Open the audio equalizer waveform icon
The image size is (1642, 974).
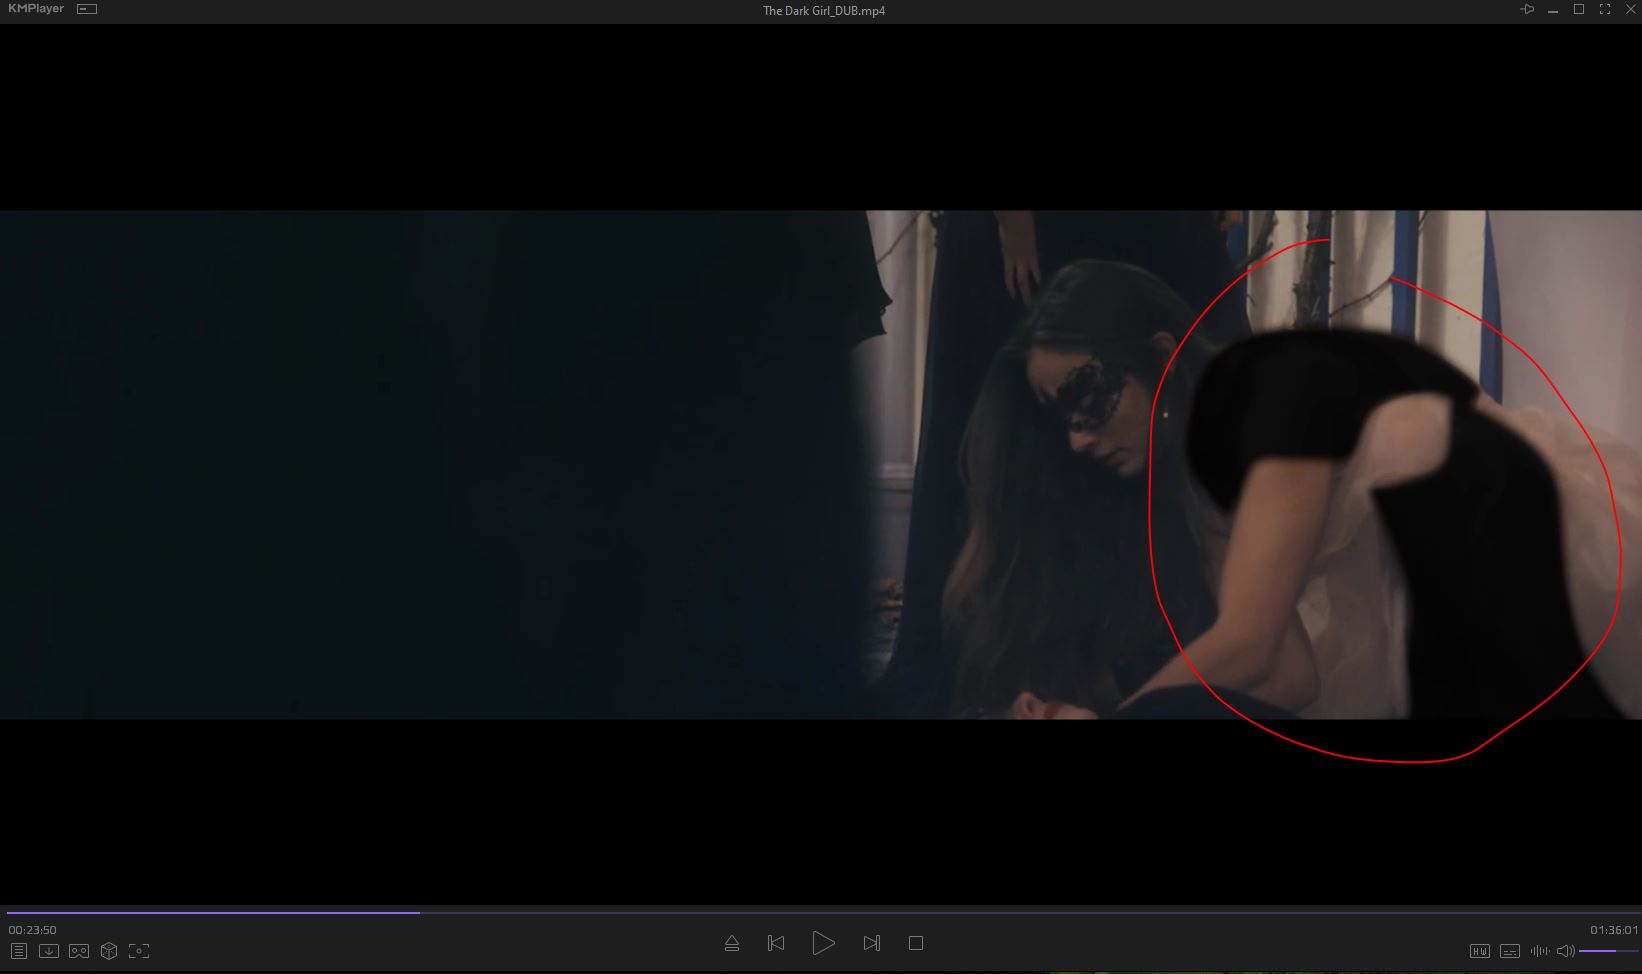tap(1540, 951)
